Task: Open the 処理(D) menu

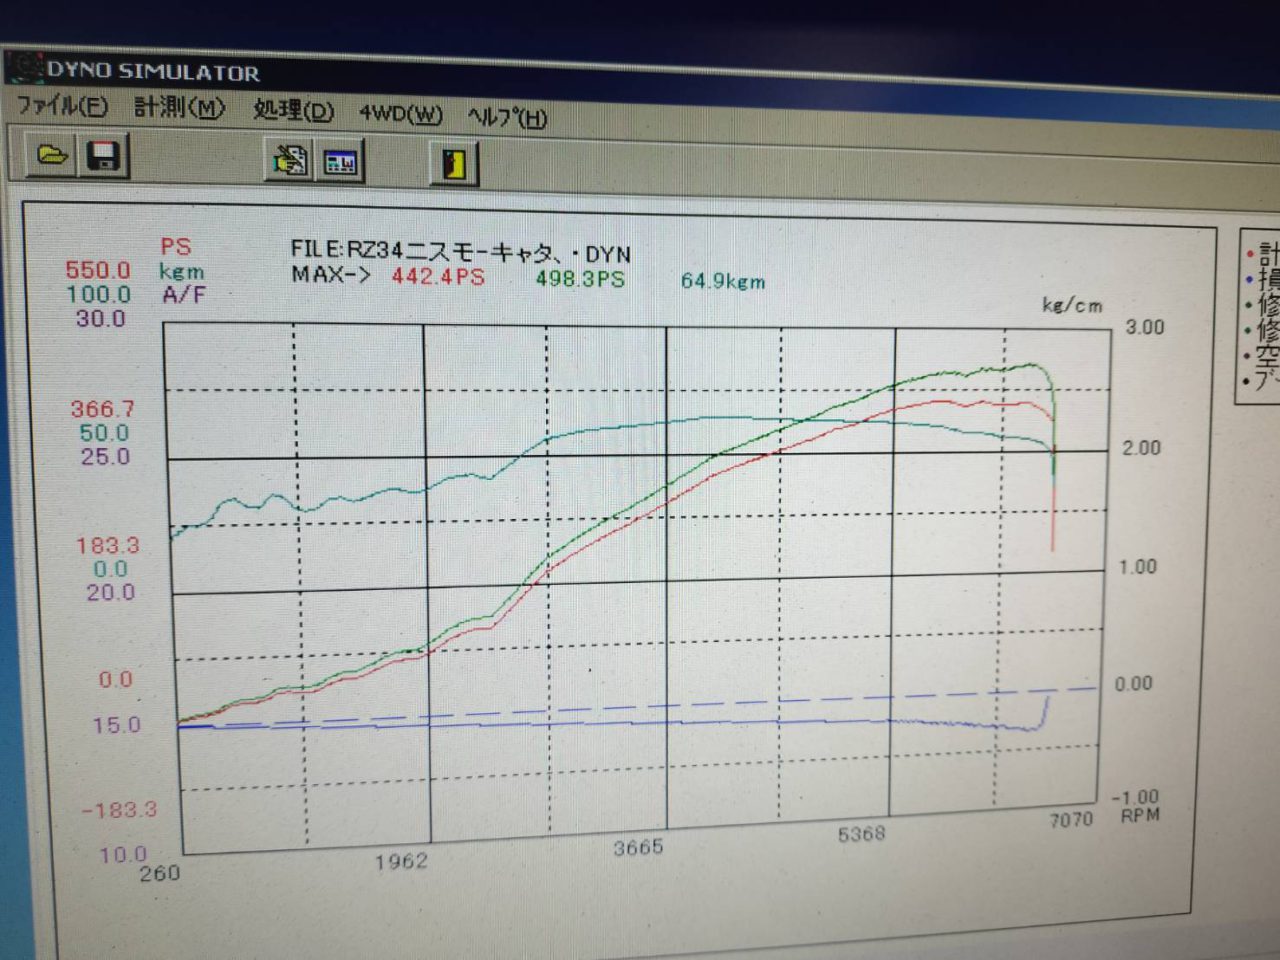Action: (x=293, y=111)
